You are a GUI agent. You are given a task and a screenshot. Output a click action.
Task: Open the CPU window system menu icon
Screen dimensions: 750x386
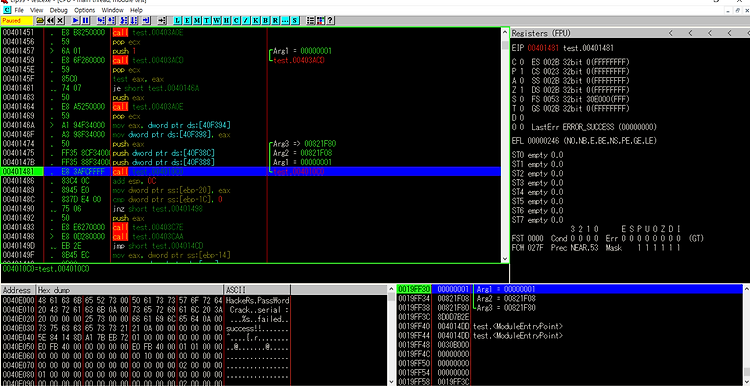point(7,10)
